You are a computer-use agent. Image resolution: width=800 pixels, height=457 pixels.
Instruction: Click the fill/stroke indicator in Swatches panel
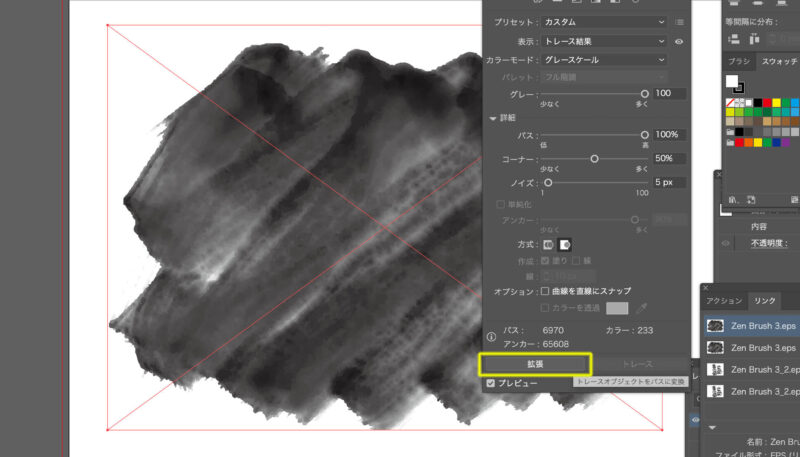[733, 83]
